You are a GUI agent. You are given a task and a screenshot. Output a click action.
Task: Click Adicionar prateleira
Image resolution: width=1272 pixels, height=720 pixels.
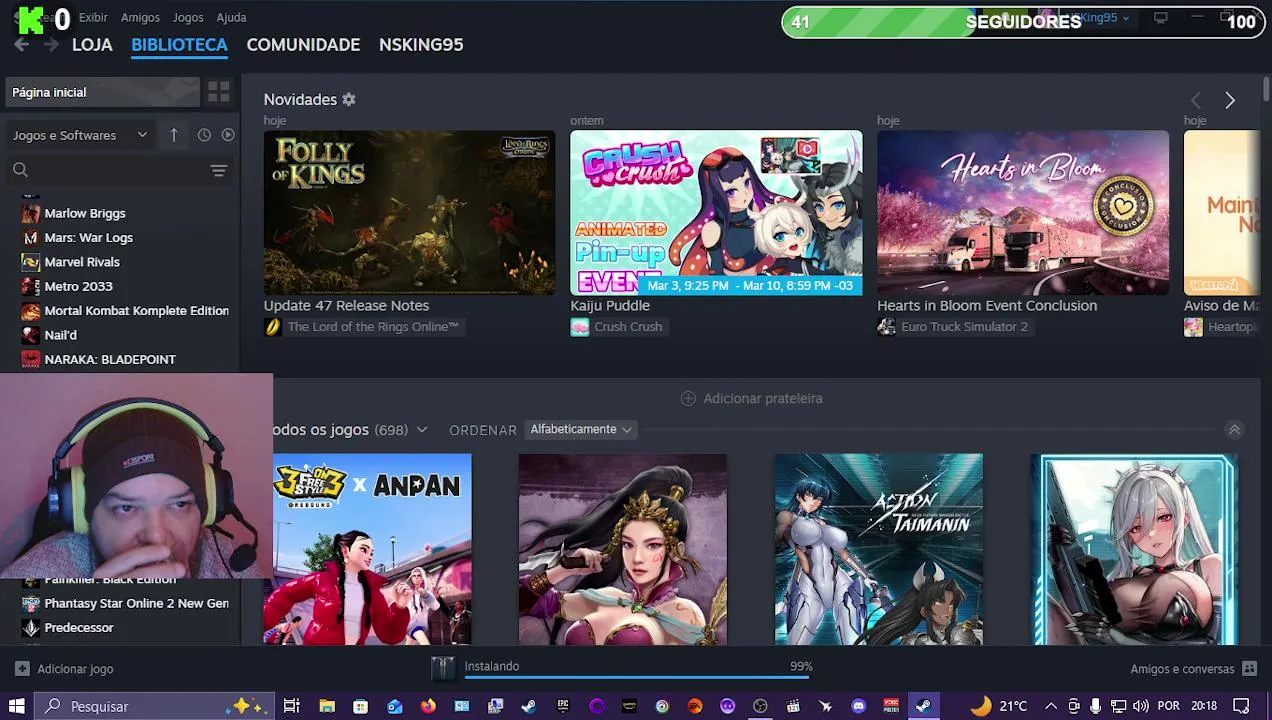pyautogui.click(x=751, y=398)
